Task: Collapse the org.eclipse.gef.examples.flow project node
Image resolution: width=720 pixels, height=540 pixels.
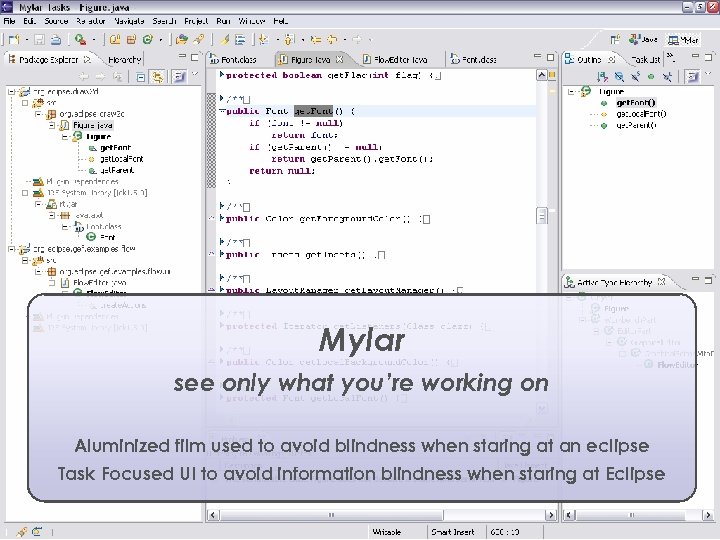Action: click(11, 249)
